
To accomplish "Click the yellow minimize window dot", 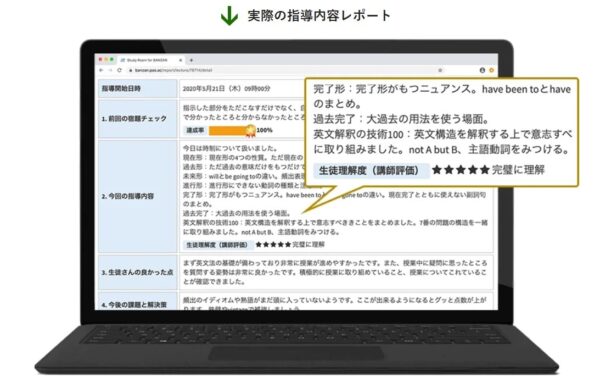I will [106, 60].
